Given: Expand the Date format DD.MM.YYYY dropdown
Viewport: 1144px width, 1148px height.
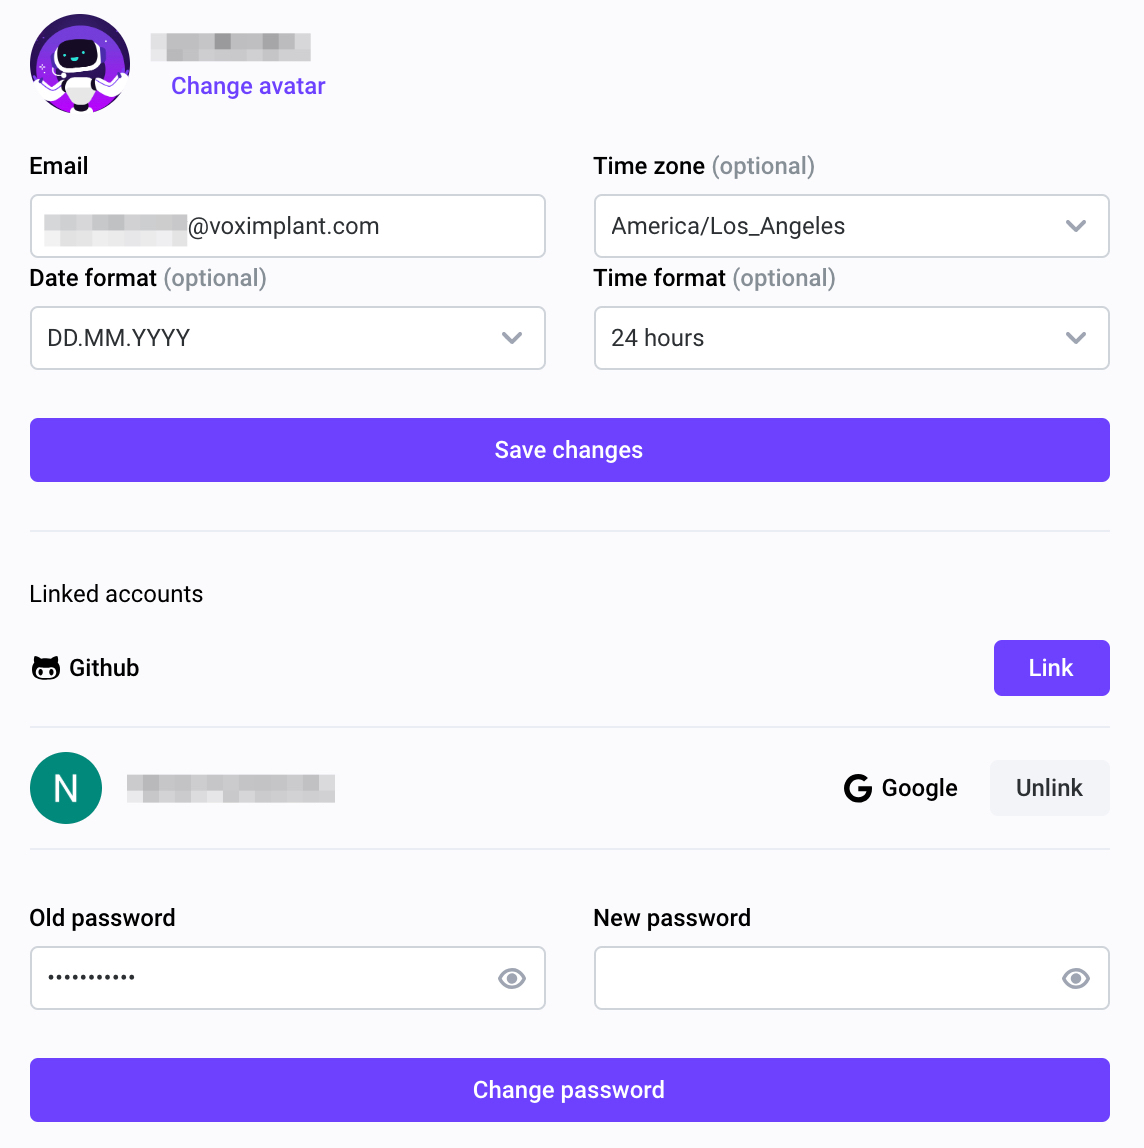Looking at the screenshot, I should coord(288,338).
